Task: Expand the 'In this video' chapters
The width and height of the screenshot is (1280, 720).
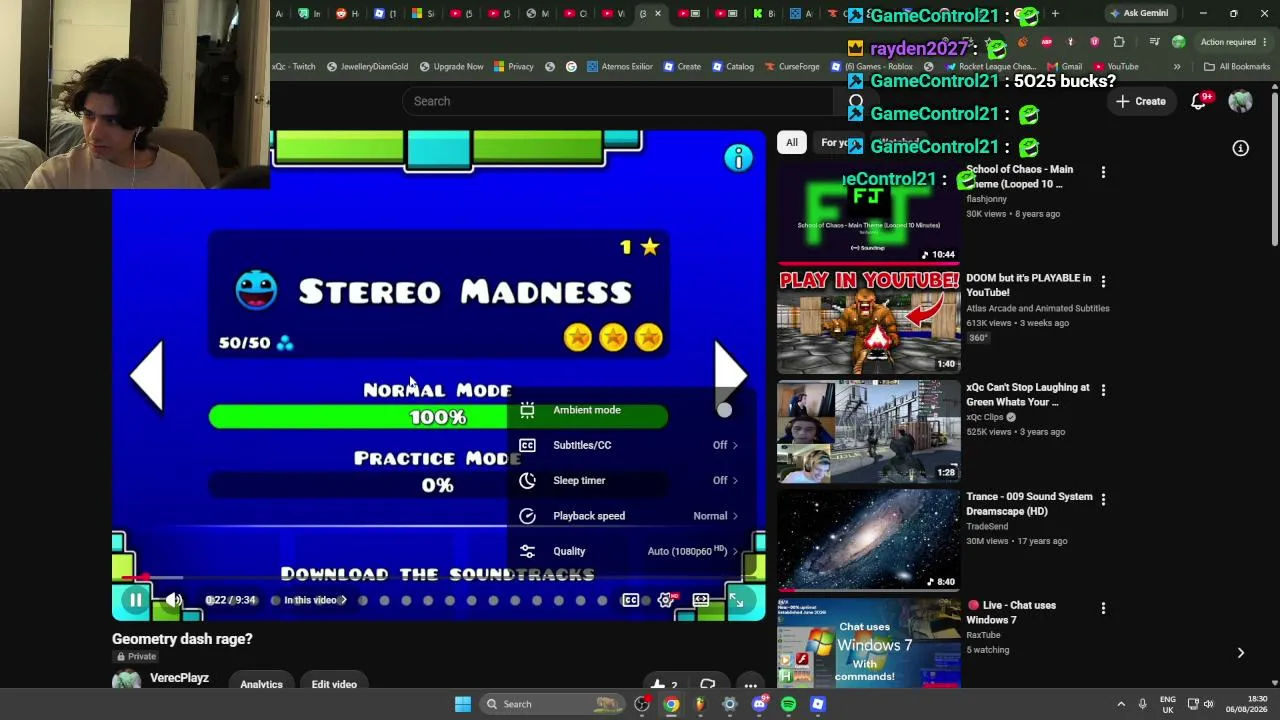Action: (315, 600)
